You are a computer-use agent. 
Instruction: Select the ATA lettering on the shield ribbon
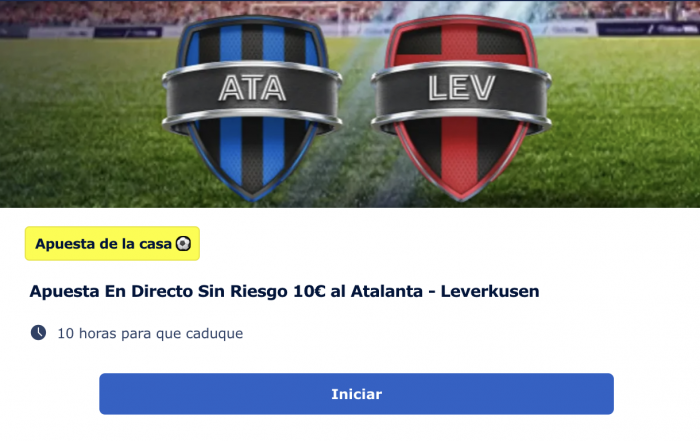pos(252,88)
